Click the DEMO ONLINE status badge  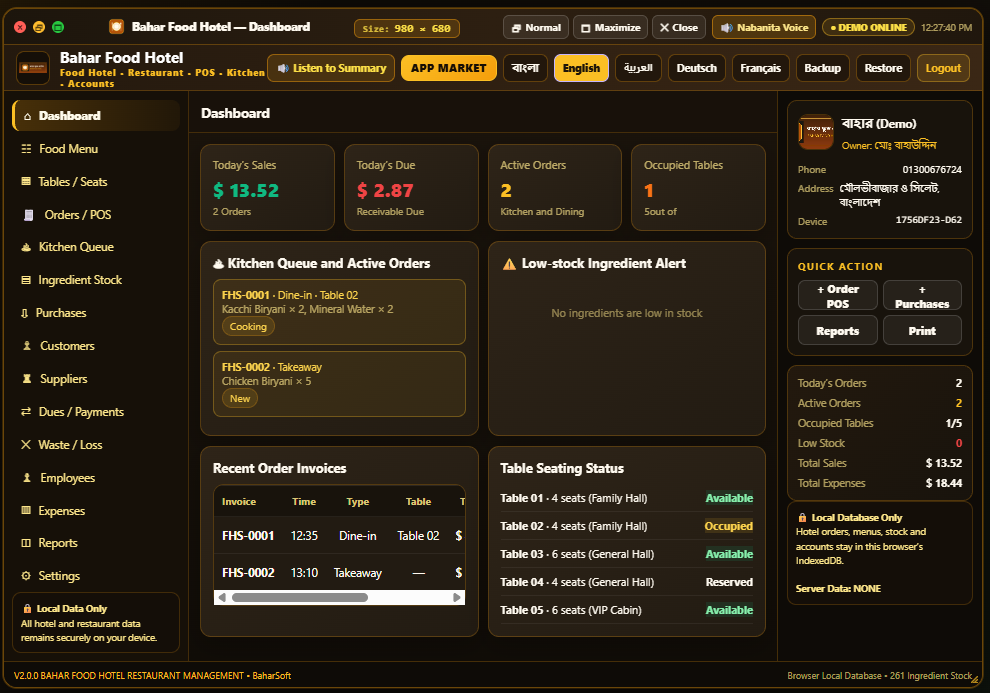[x=868, y=28]
